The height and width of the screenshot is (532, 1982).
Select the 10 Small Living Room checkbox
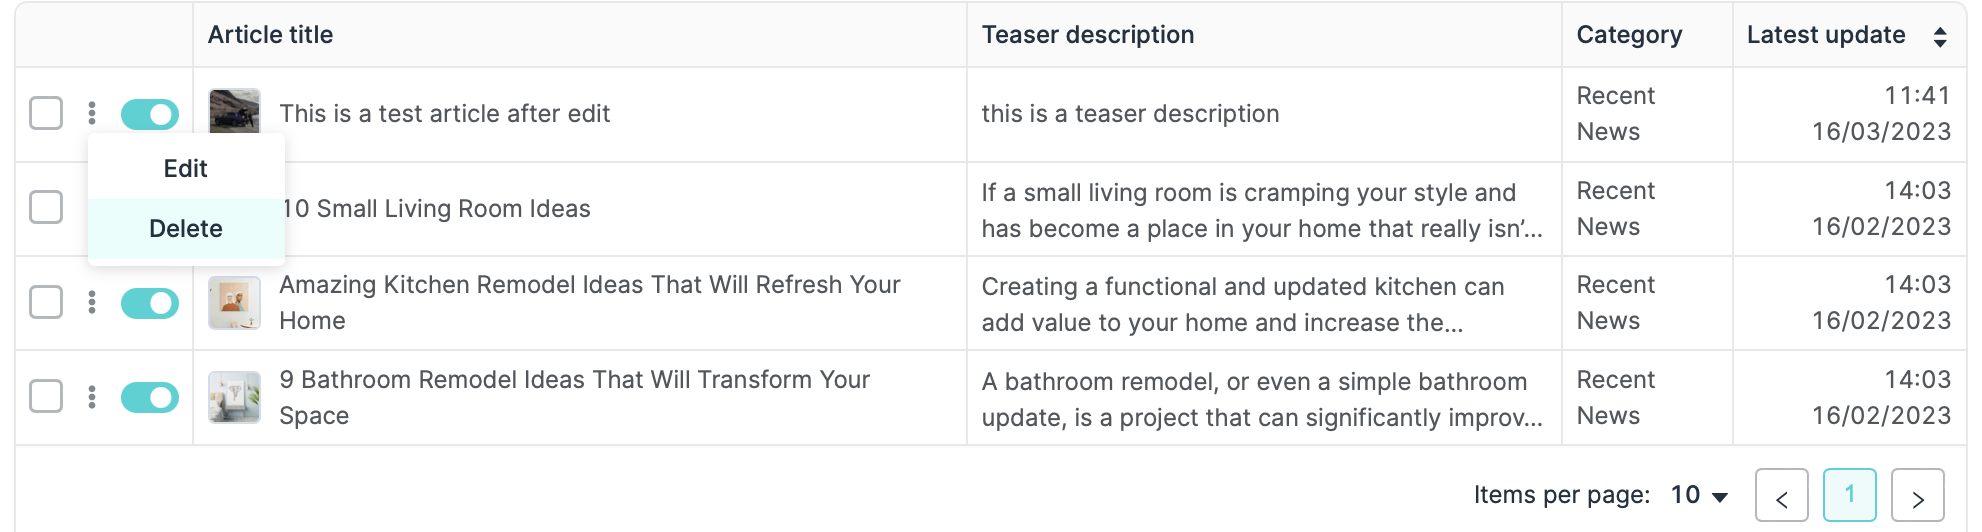click(46, 207)
